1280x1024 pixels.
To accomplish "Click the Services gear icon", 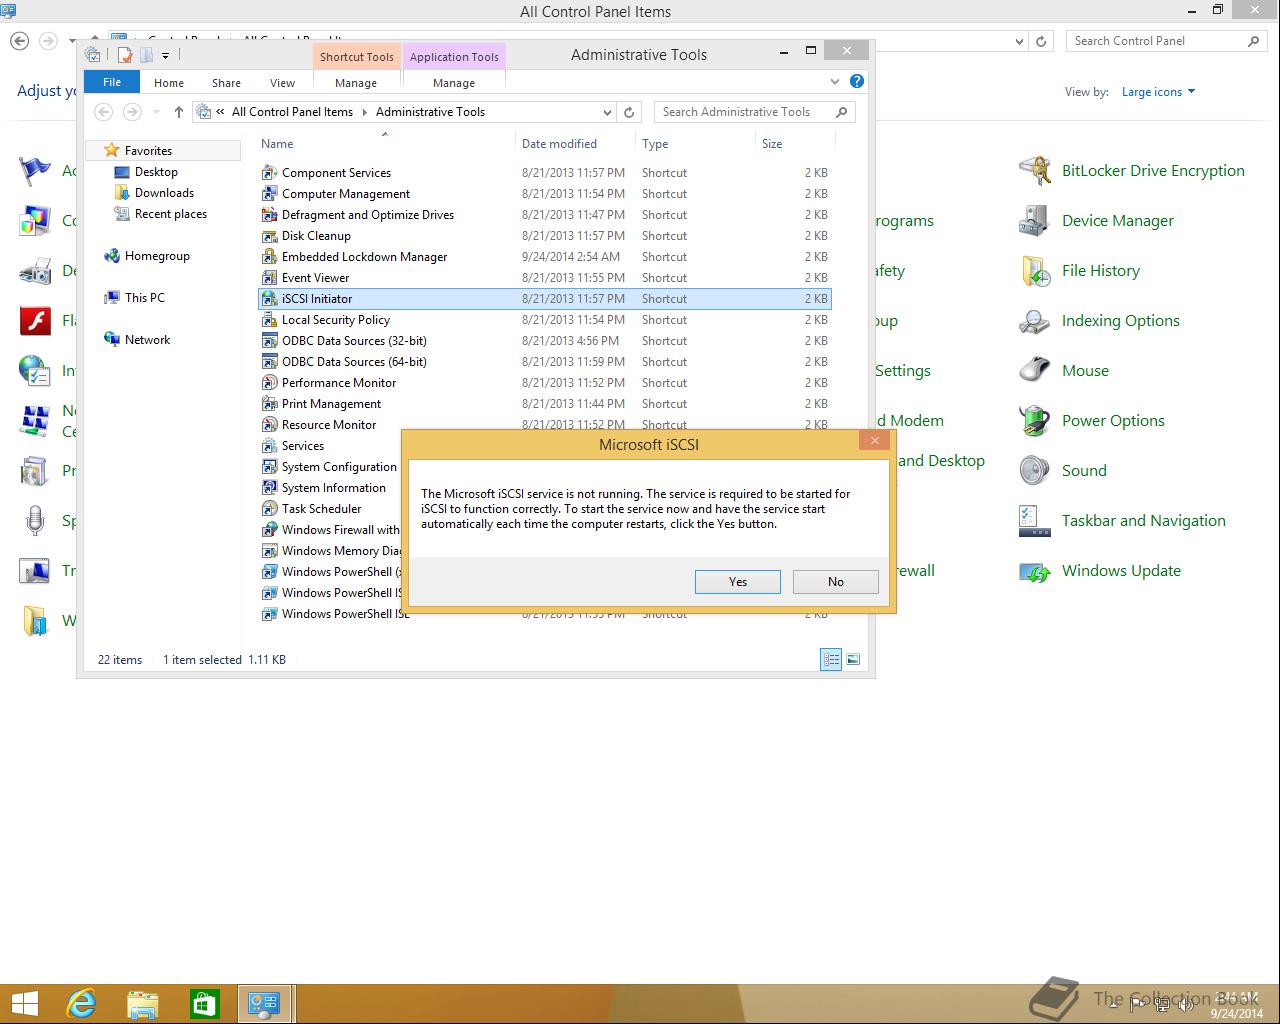I will (x=269, y=446).
